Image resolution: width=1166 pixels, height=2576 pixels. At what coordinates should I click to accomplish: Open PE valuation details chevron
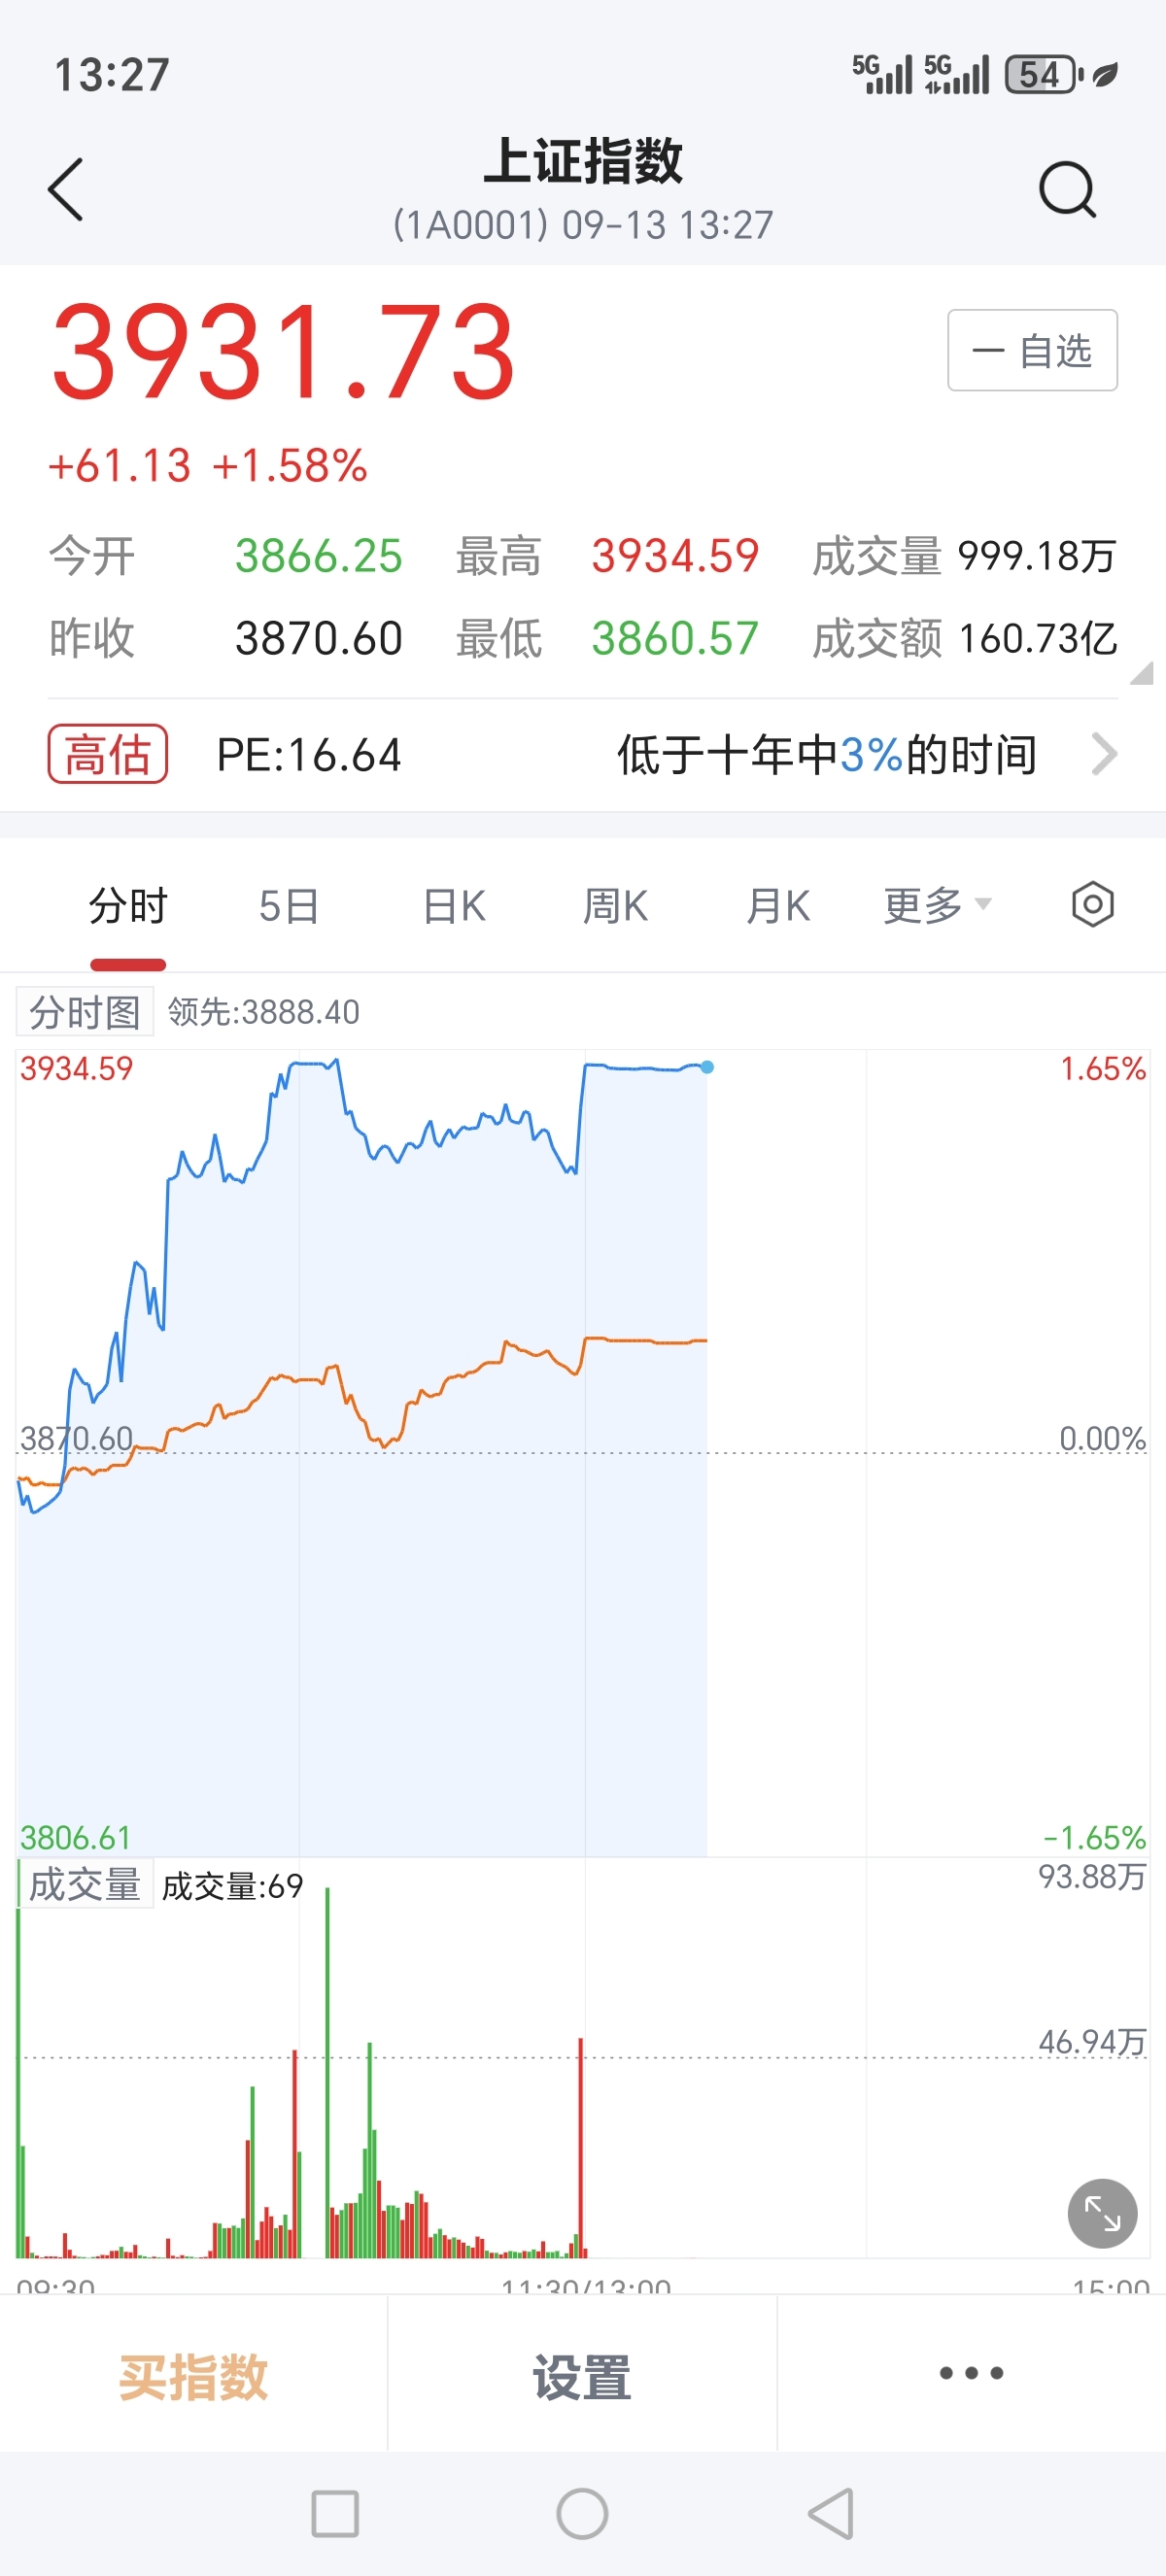1104,754
